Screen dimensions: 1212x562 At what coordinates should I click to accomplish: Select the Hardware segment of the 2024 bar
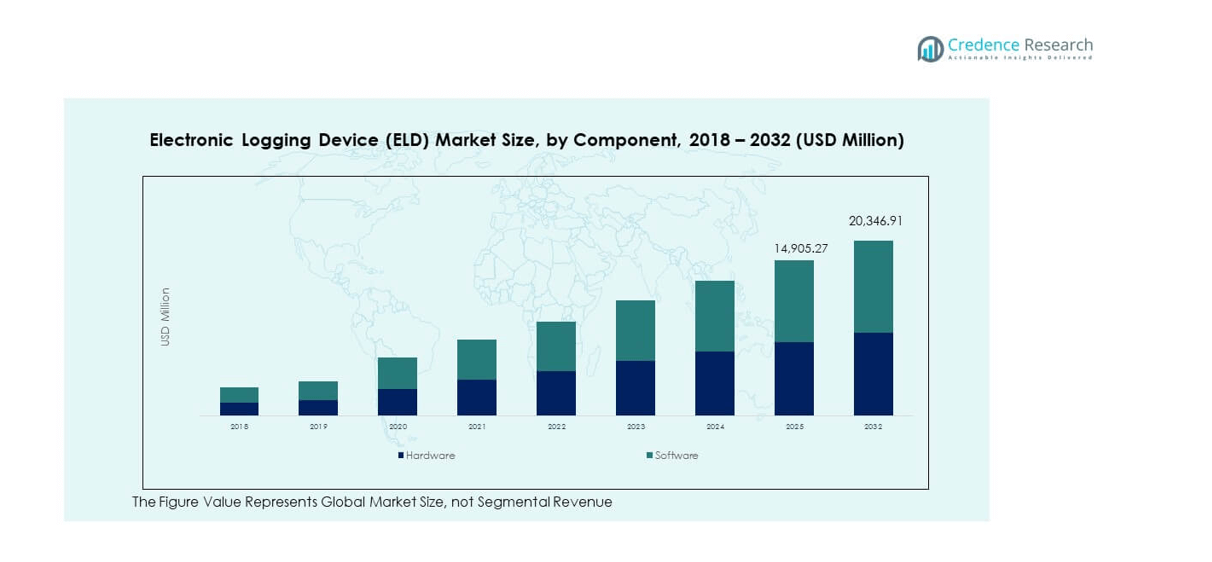[x=714, y=383]
